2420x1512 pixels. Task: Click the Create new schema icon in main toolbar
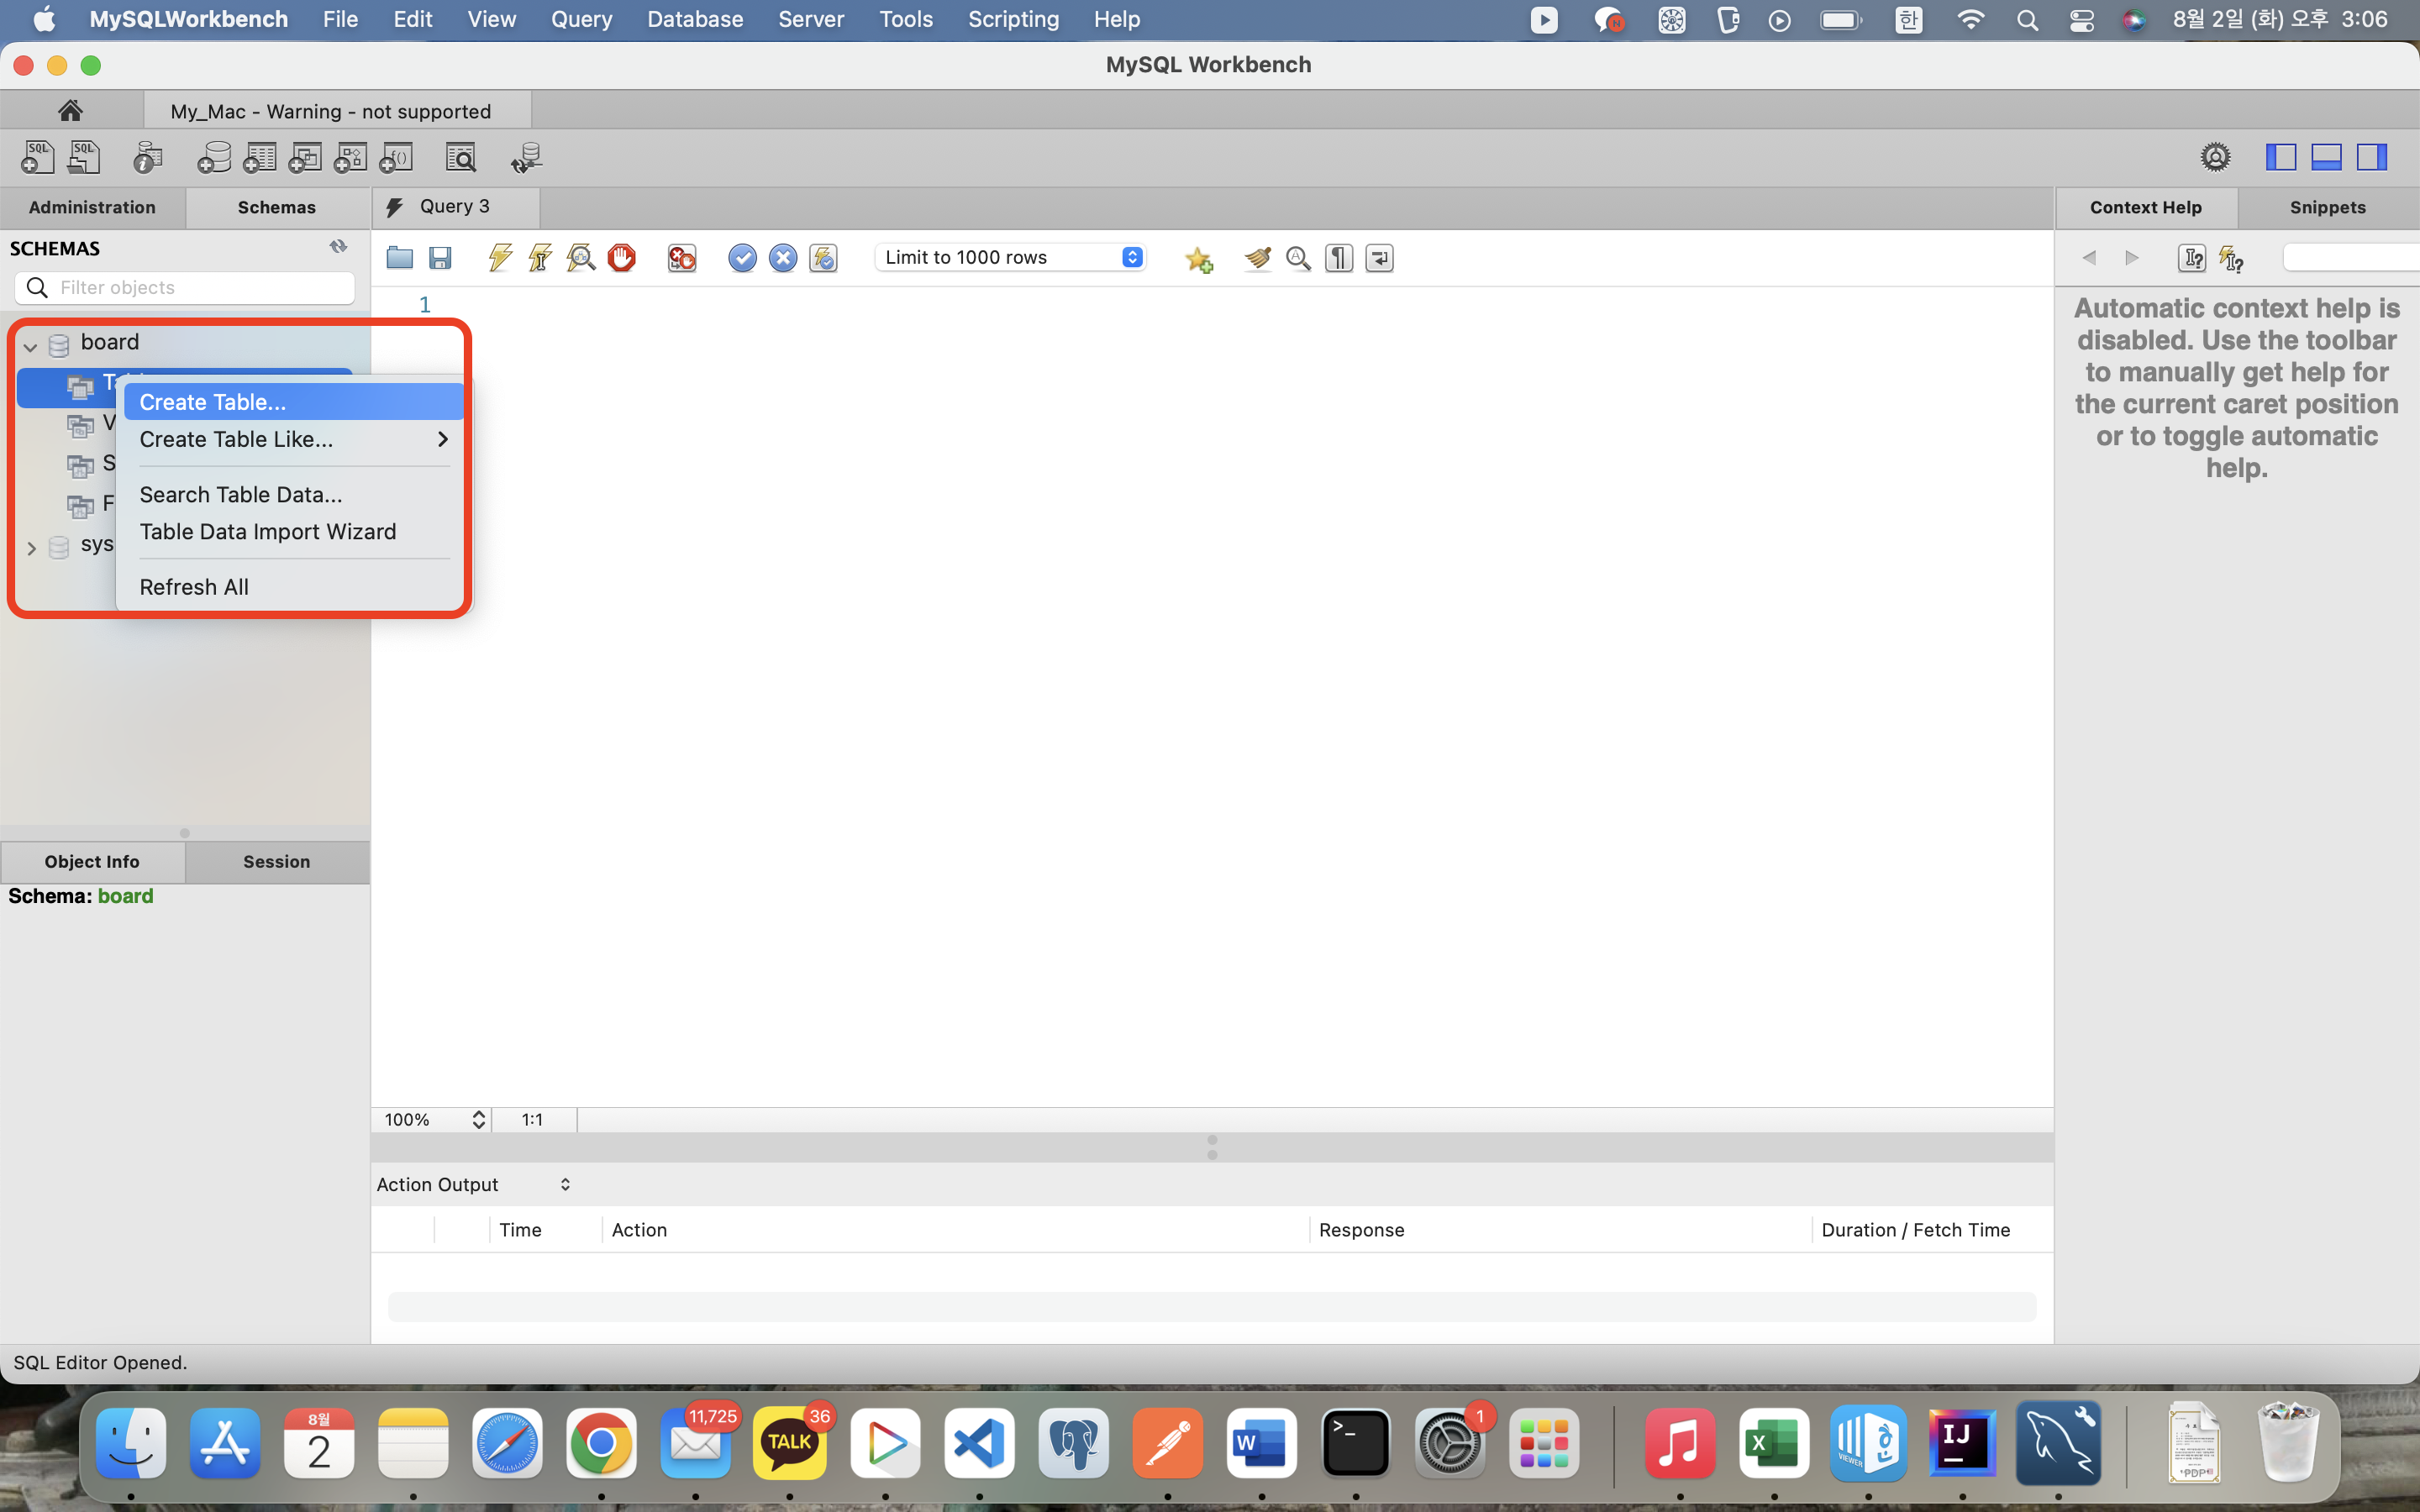click(214, 157)
